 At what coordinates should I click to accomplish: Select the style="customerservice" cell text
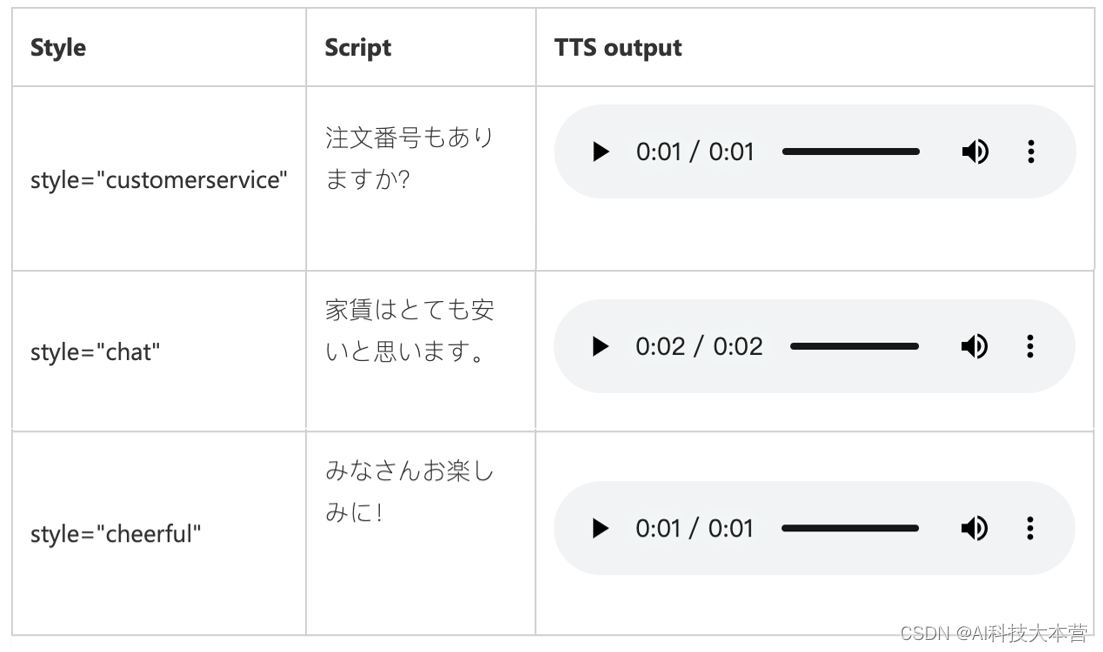pos(159,180)
